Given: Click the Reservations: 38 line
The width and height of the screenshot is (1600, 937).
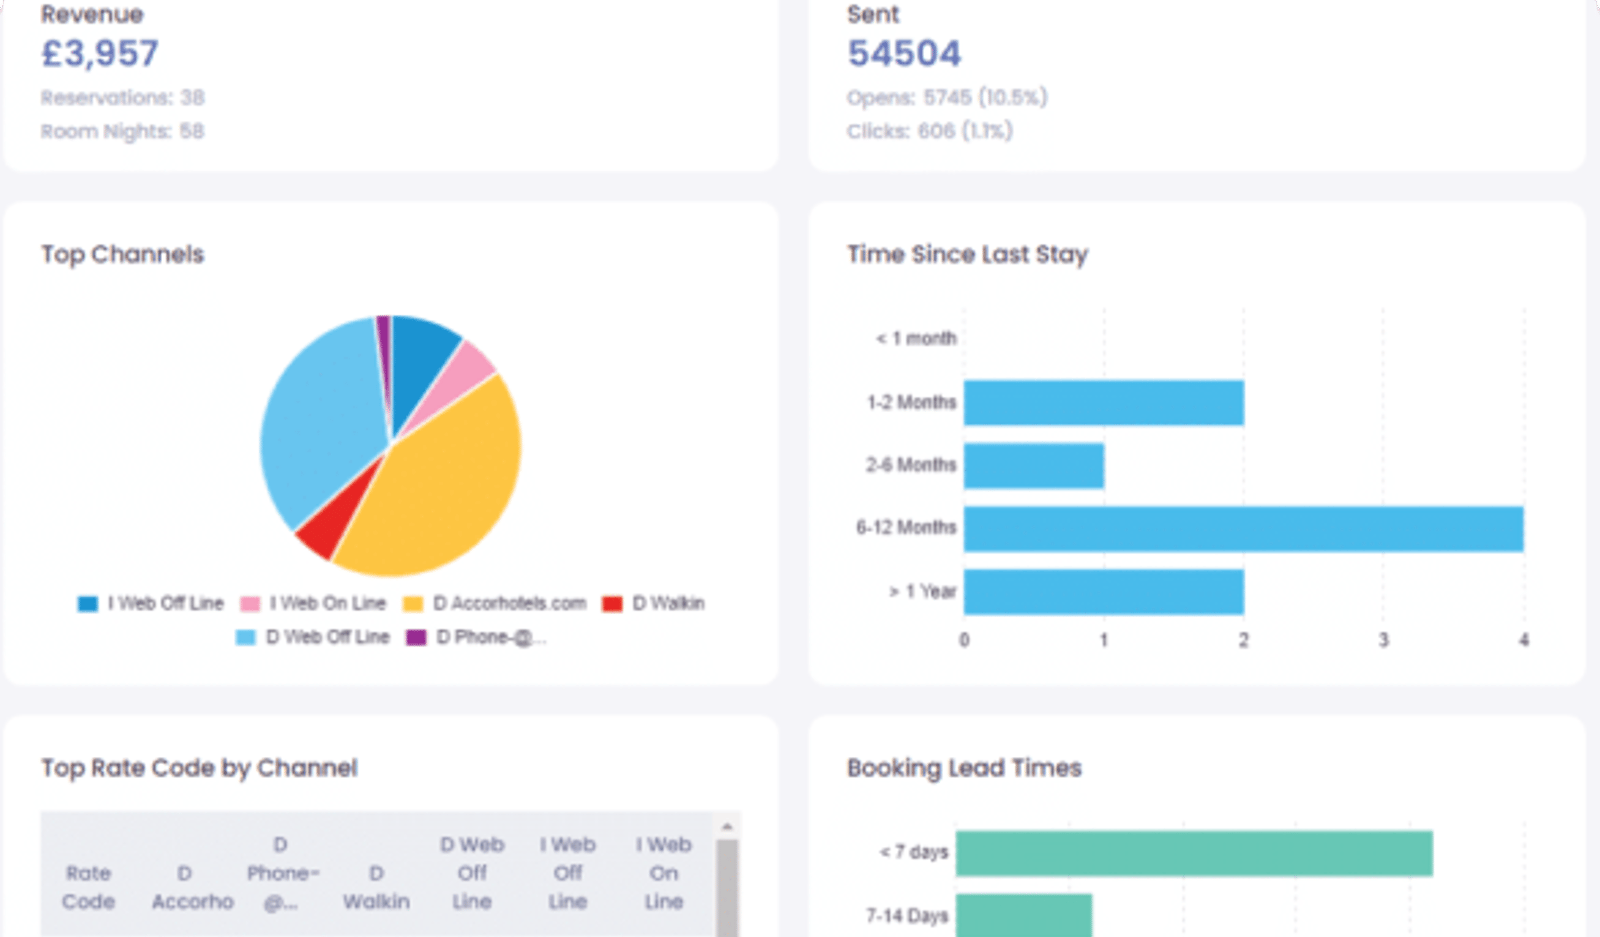Looking at the screenshot, I should tap(123, 98).
